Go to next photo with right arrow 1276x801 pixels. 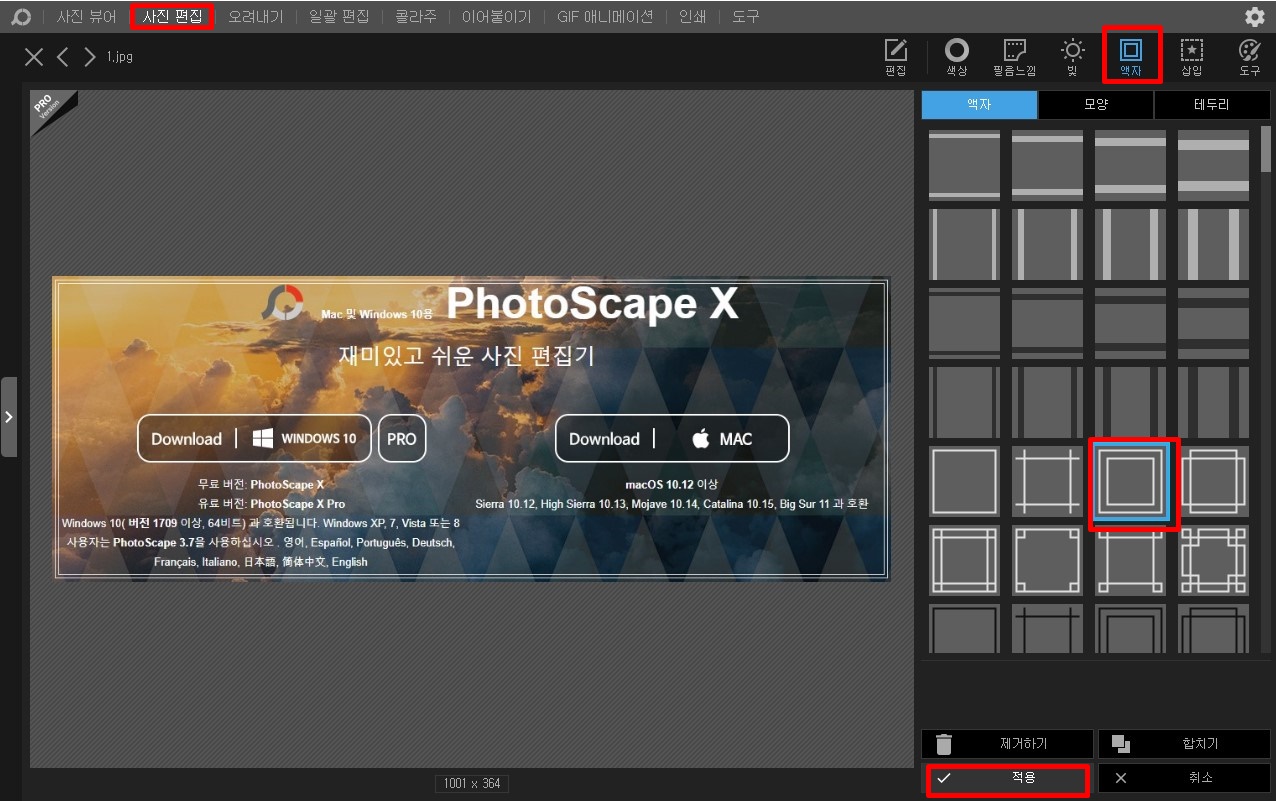pyautogui.click(x=90, y=57)
